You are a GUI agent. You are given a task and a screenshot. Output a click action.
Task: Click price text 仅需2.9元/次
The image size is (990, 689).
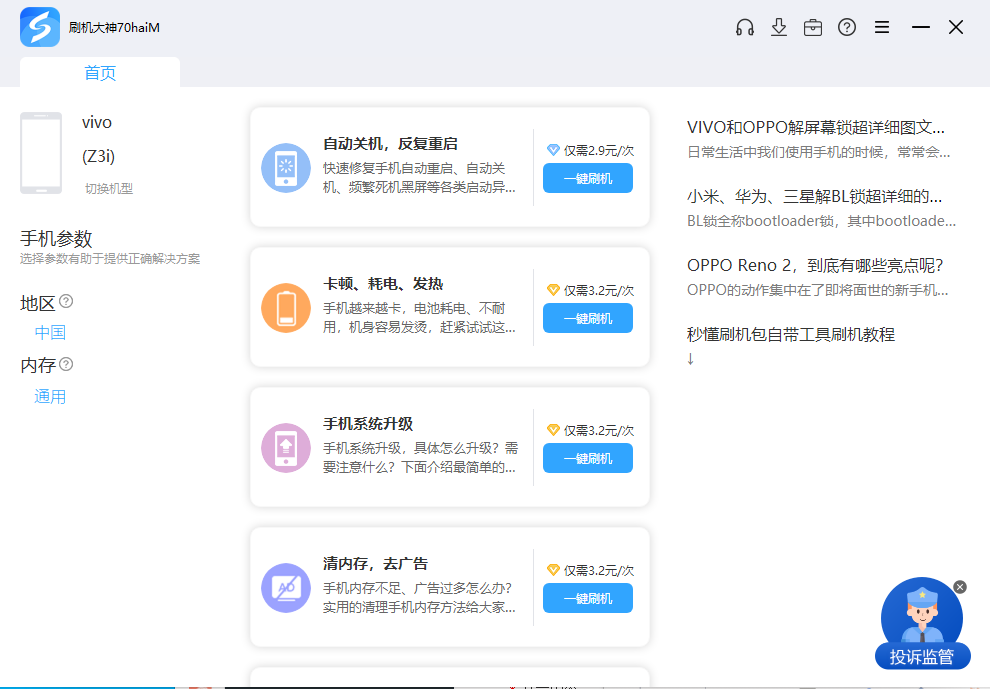click(x=599, y=150)
